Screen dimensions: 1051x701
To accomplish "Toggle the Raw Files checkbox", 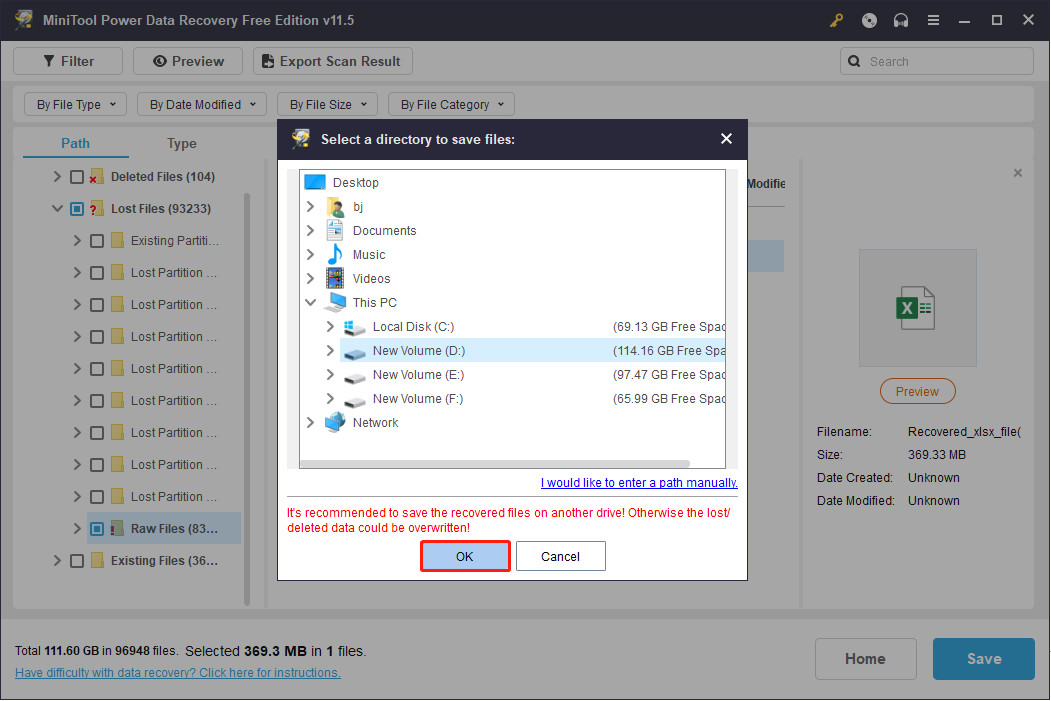I will [97, 529].
